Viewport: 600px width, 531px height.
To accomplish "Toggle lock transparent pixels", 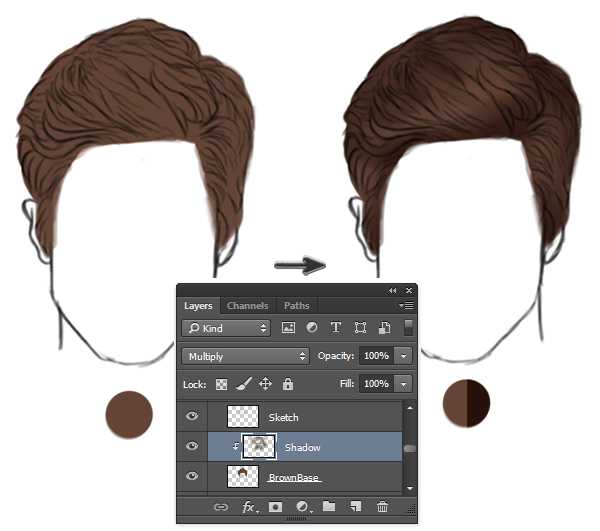I will coord(222,384).
